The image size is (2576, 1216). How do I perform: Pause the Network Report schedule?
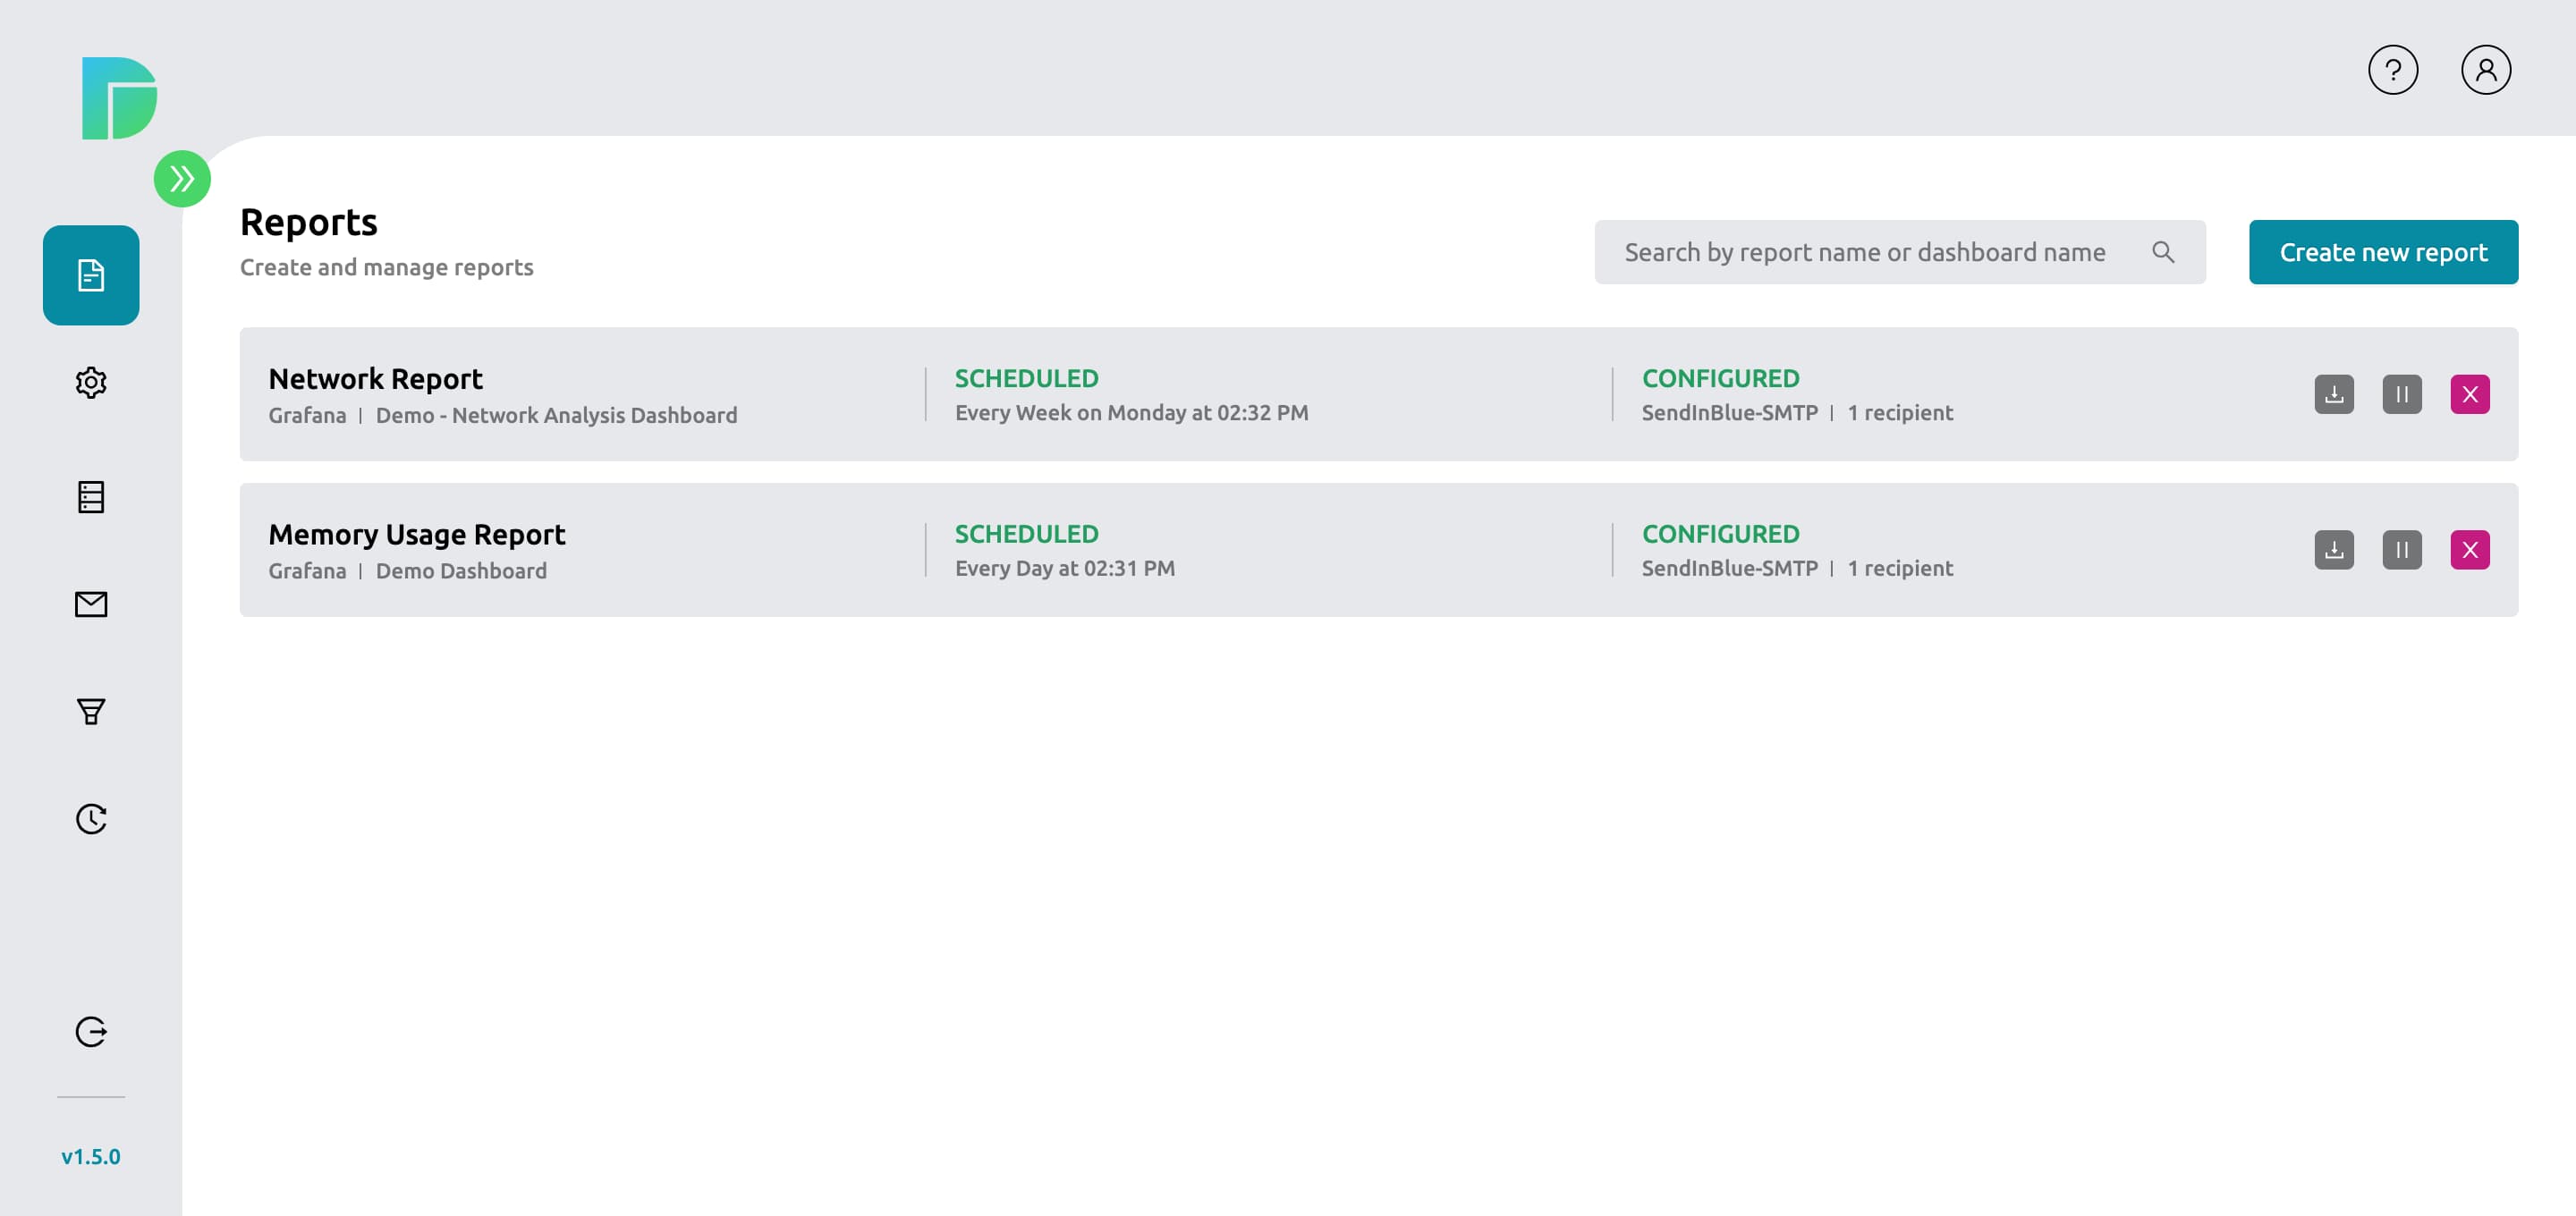(2403, 394)
